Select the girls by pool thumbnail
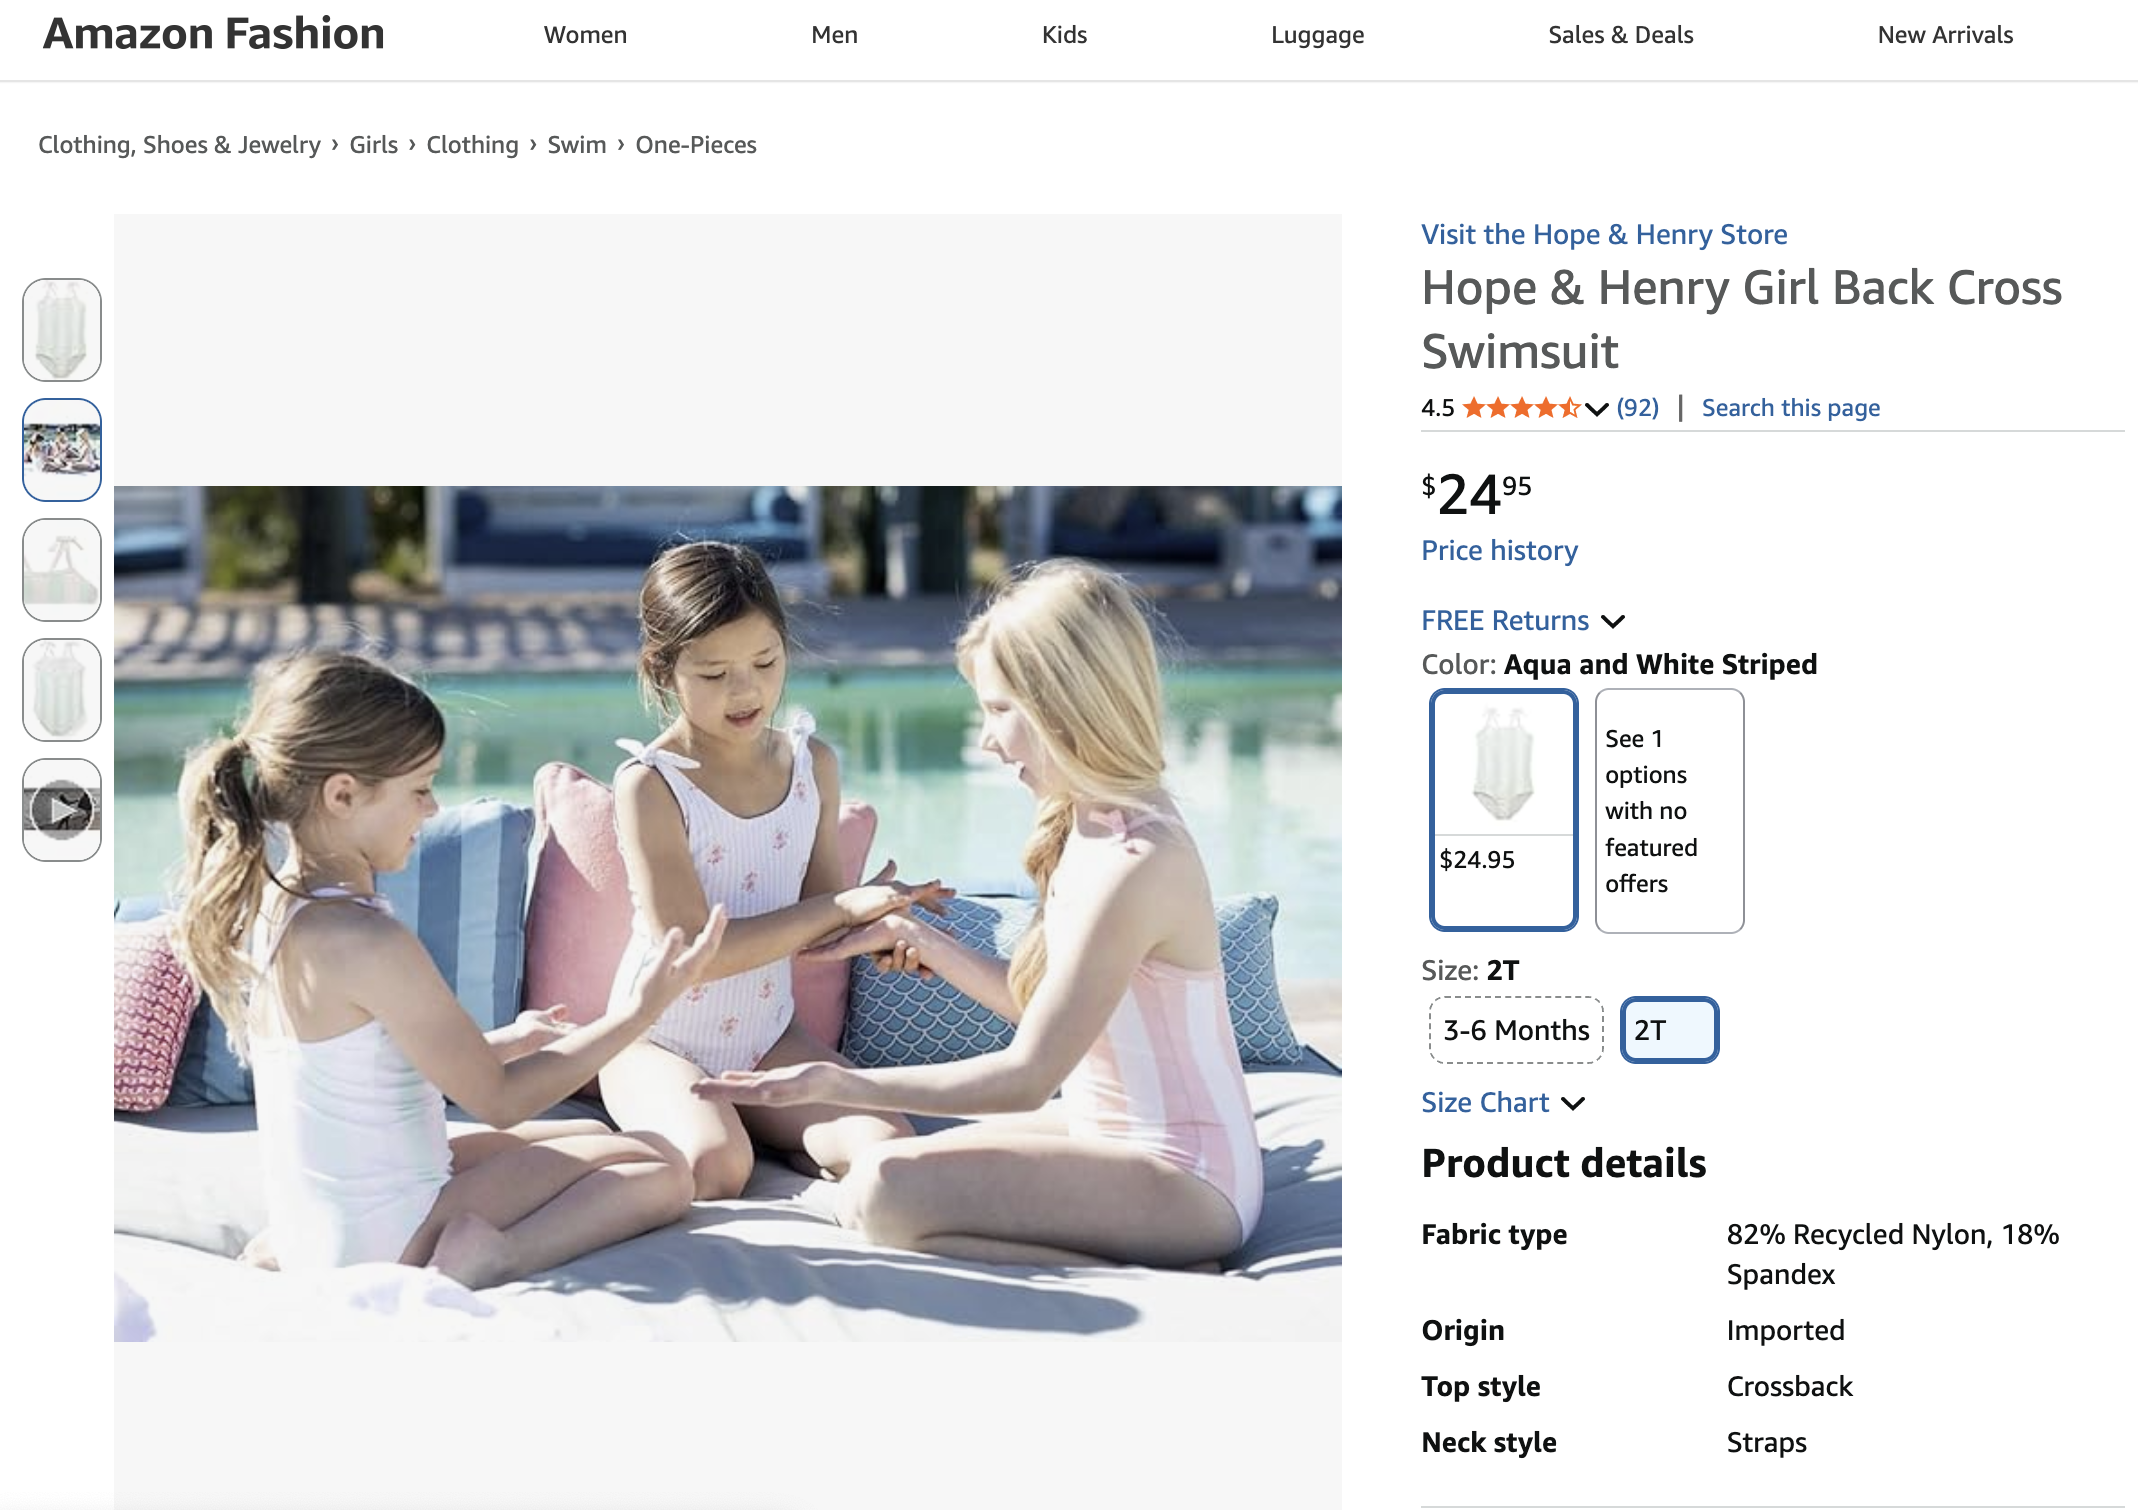The height and width of the screenshot is (1510, 2138). 62,450
